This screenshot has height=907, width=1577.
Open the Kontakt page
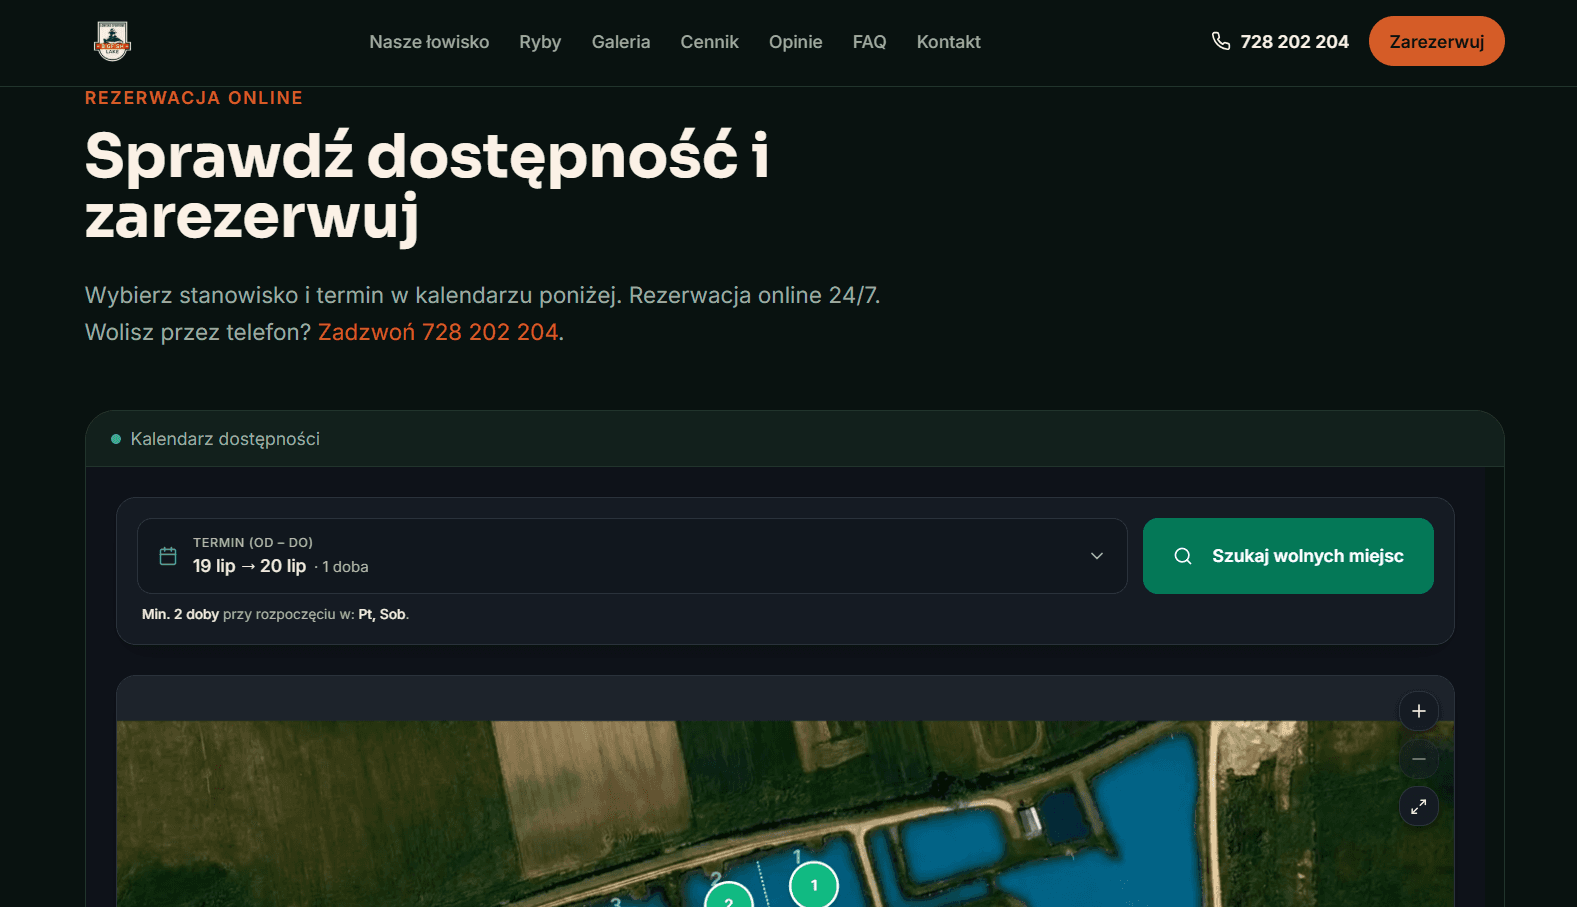[x=948, y=42]
